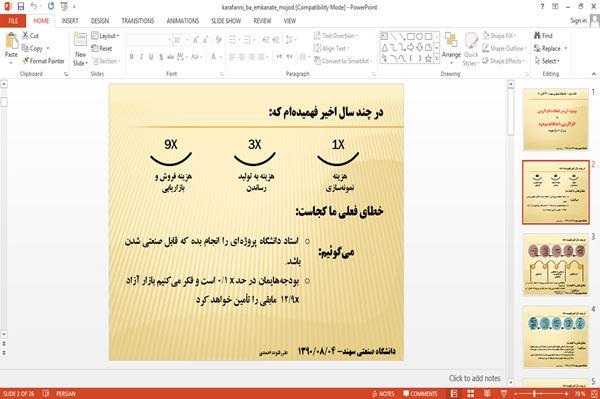Open Shape Outline dropdown

[x=504, y=49]
